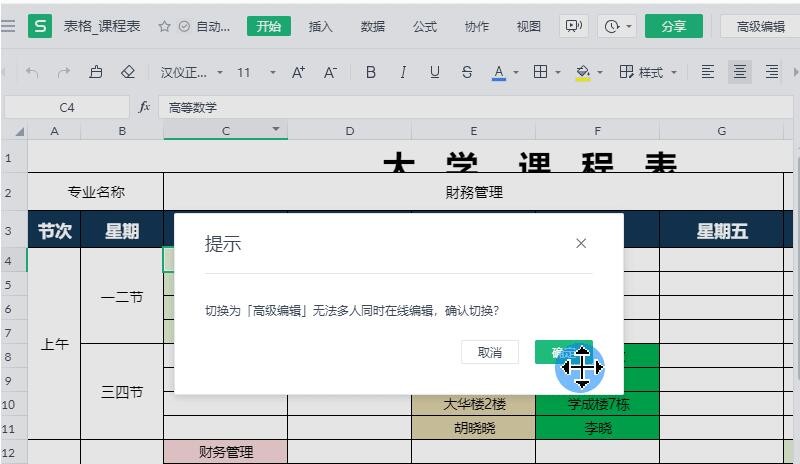
Task: Increase font size with A+ icon
Action: (x=298, y=72)
